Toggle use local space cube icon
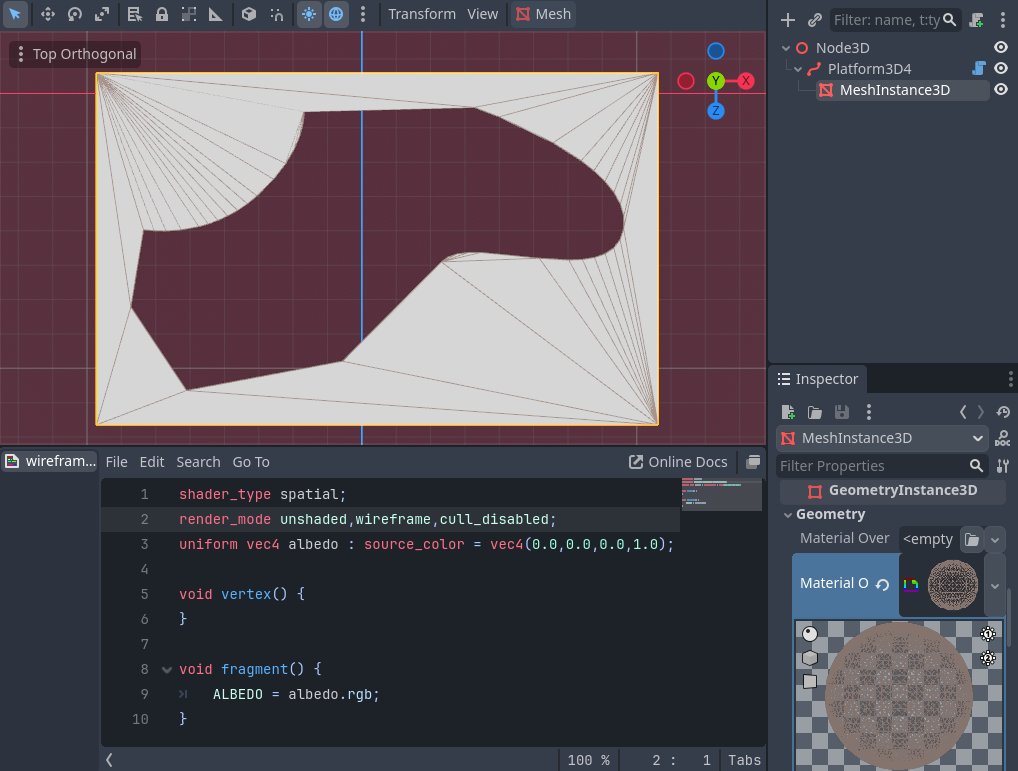Screen dimensions: 1018x771 point(249,14)
